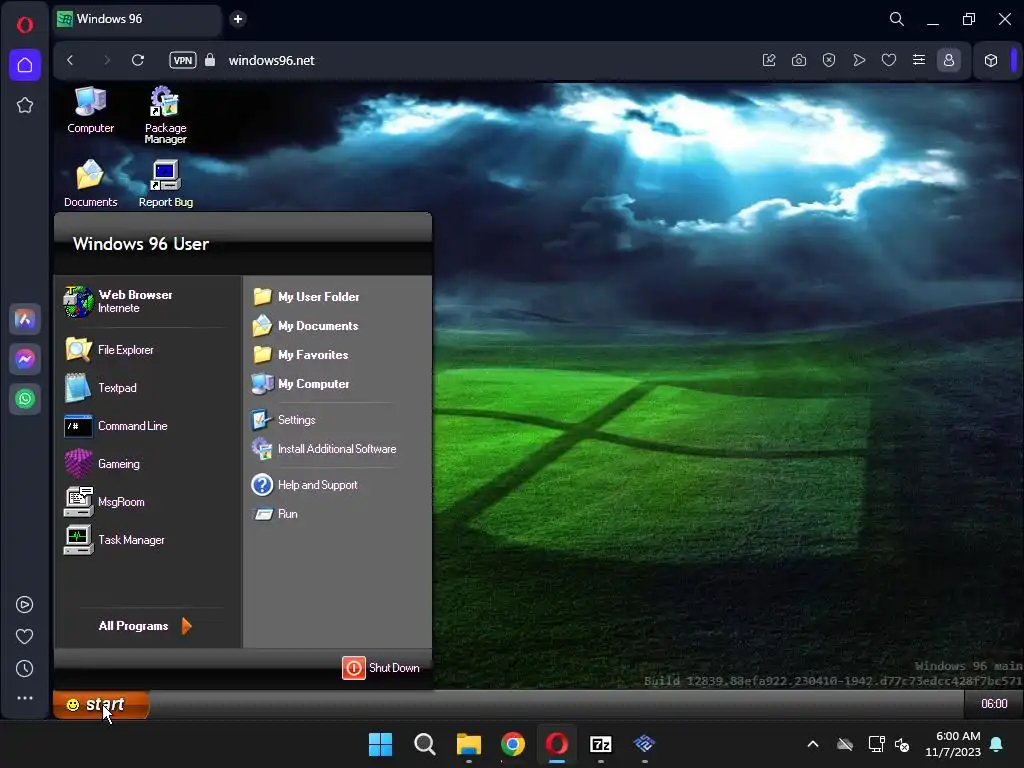Open Help and Support
This screenshot has height=768, width=1024.
point(304,485)
